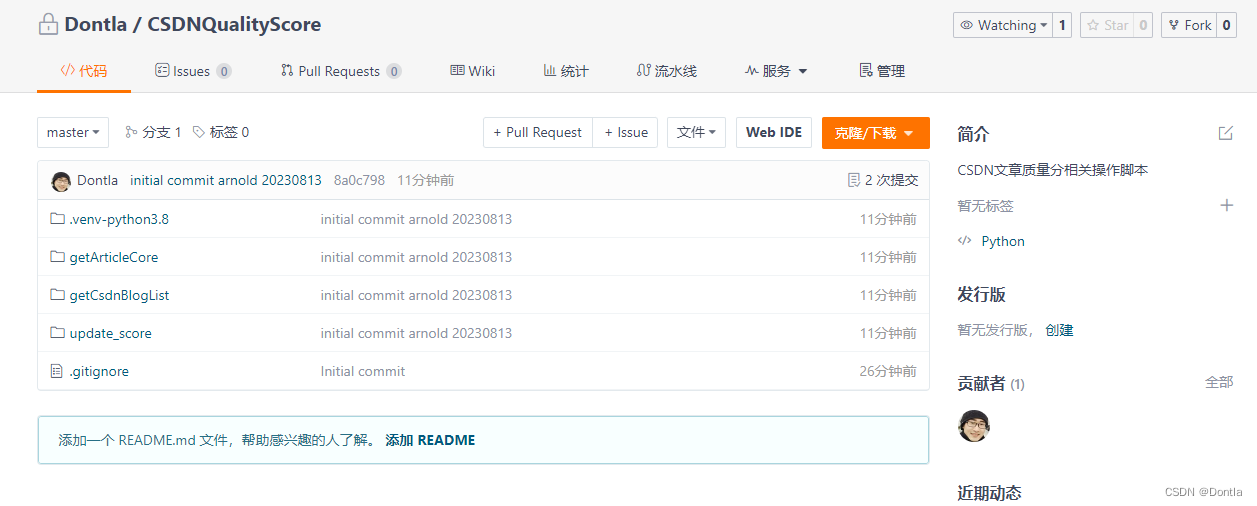Screen dimensions: 1257x506
Task: Click the + Pull Request button
Action: tap(538, 132)
